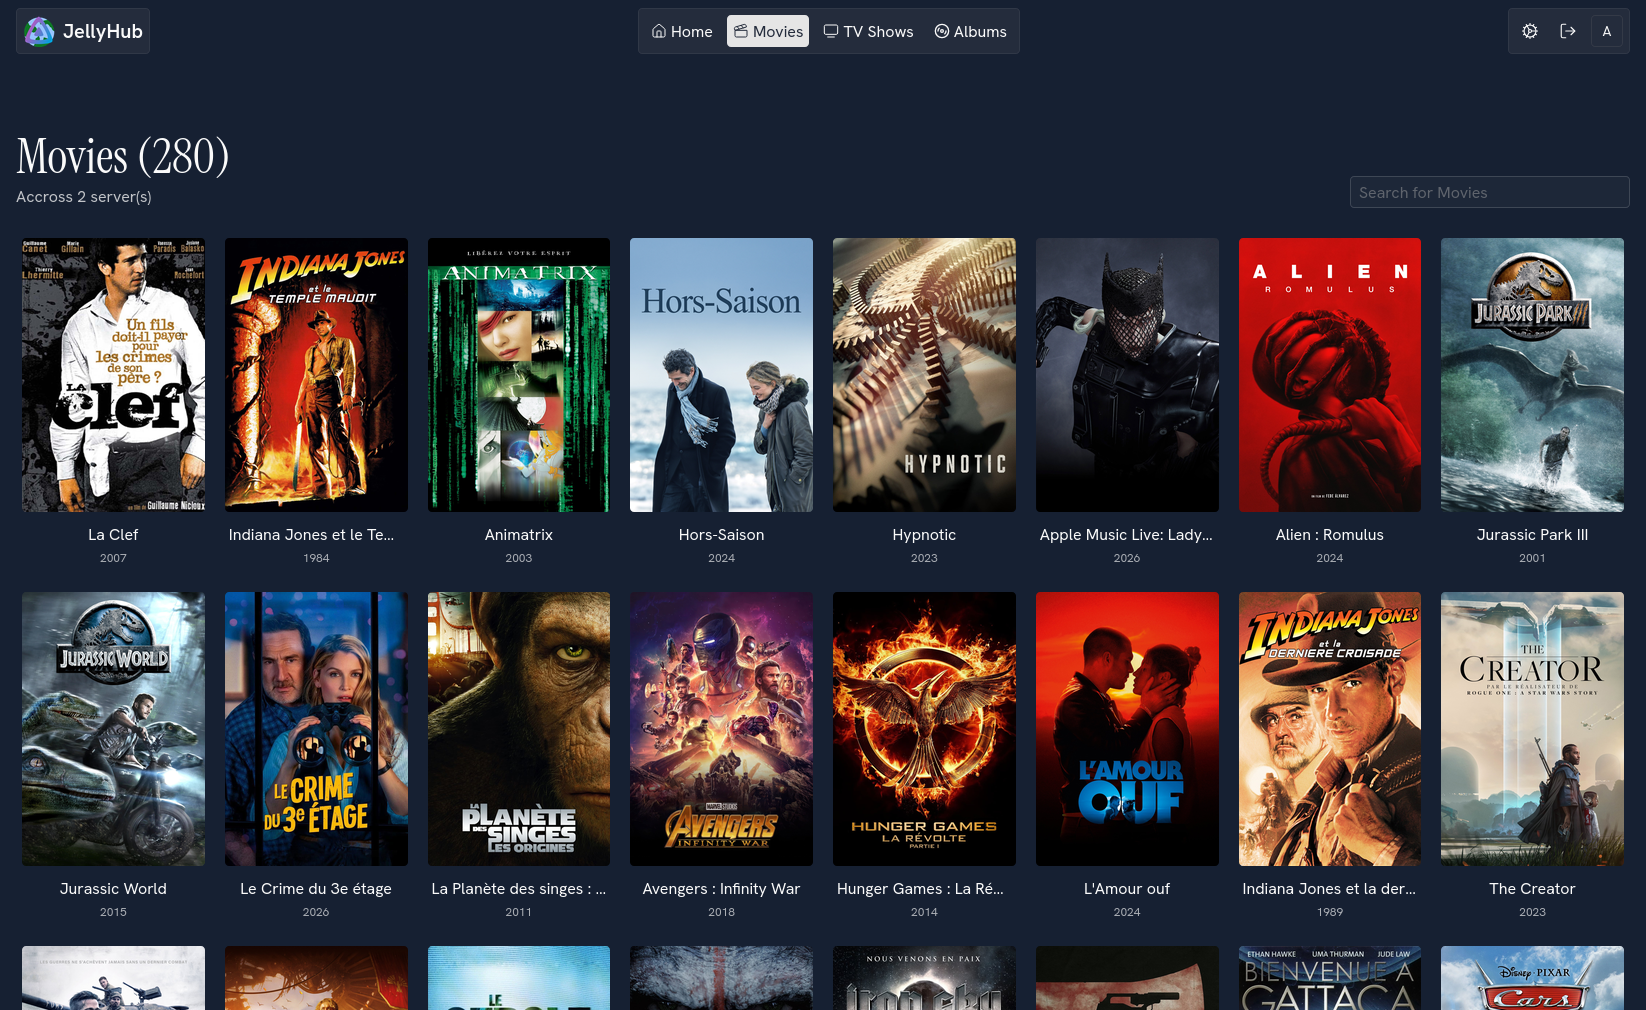This screenshot has height=1010, width=1646.
Task: Open Avengers Infinity War poster
Action: [x=721, y=729]
